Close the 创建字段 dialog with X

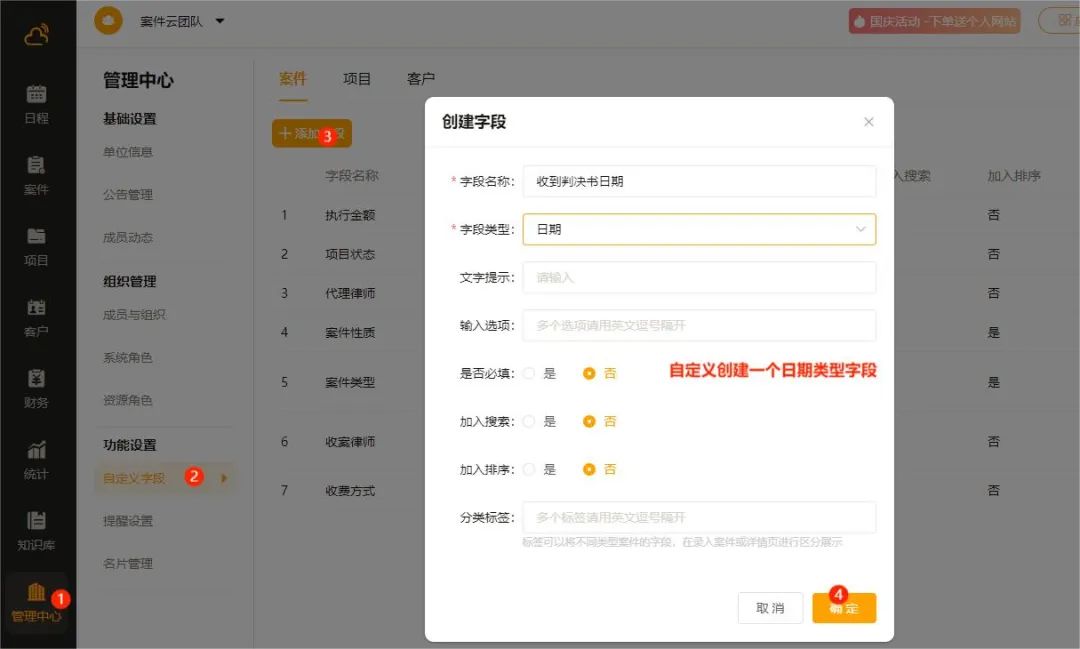(x=868, y=122)
